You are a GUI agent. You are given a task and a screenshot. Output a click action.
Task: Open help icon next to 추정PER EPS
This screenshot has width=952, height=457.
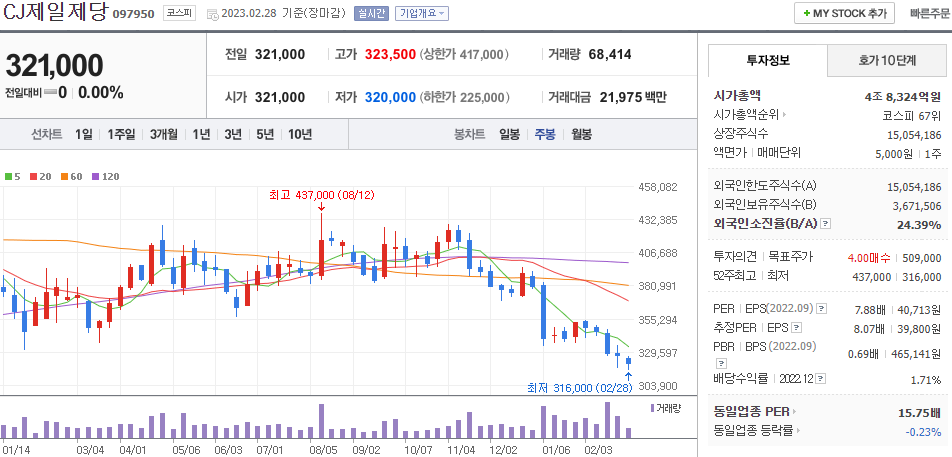[797, 328]
